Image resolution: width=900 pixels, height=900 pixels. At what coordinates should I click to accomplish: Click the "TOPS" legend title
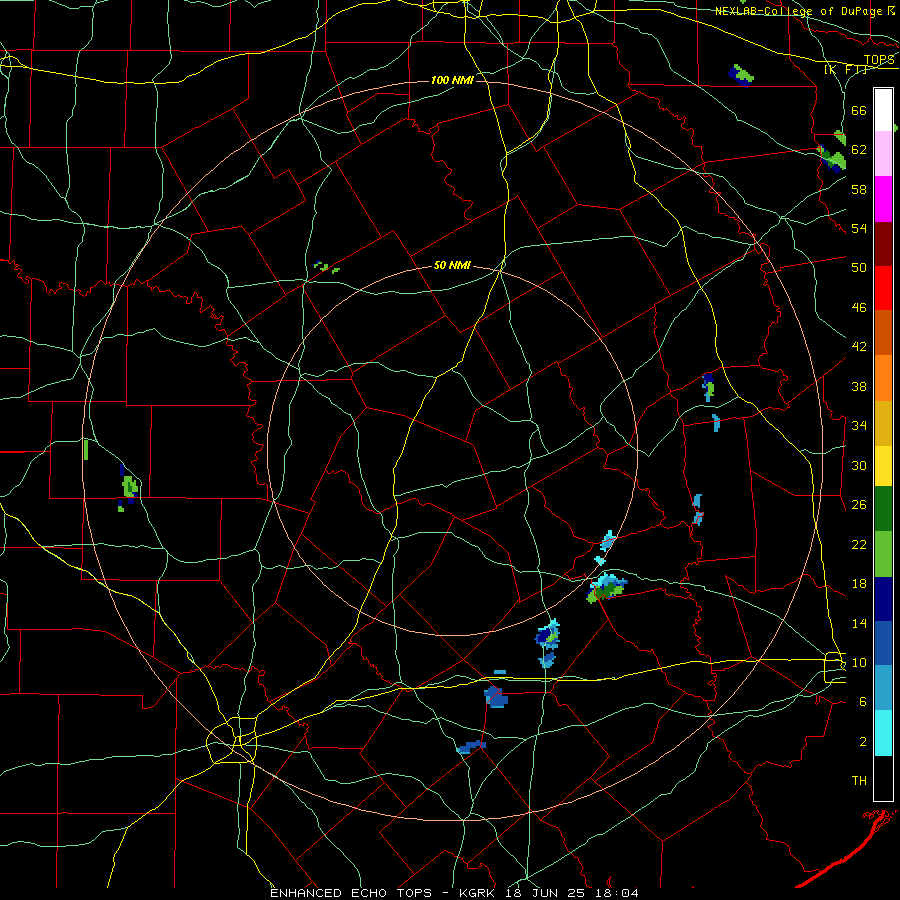coord(879,59)
